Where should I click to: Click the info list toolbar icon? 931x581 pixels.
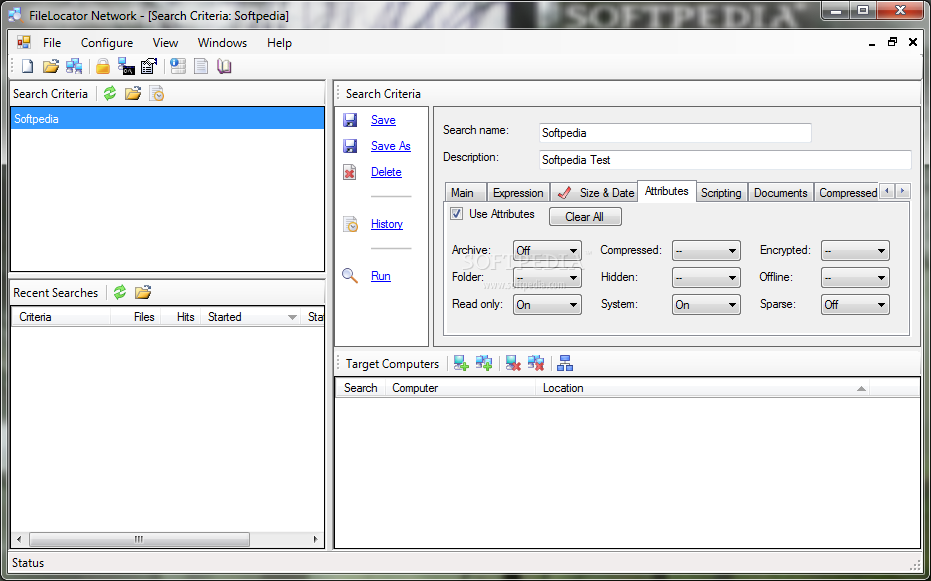pos(178,66)
